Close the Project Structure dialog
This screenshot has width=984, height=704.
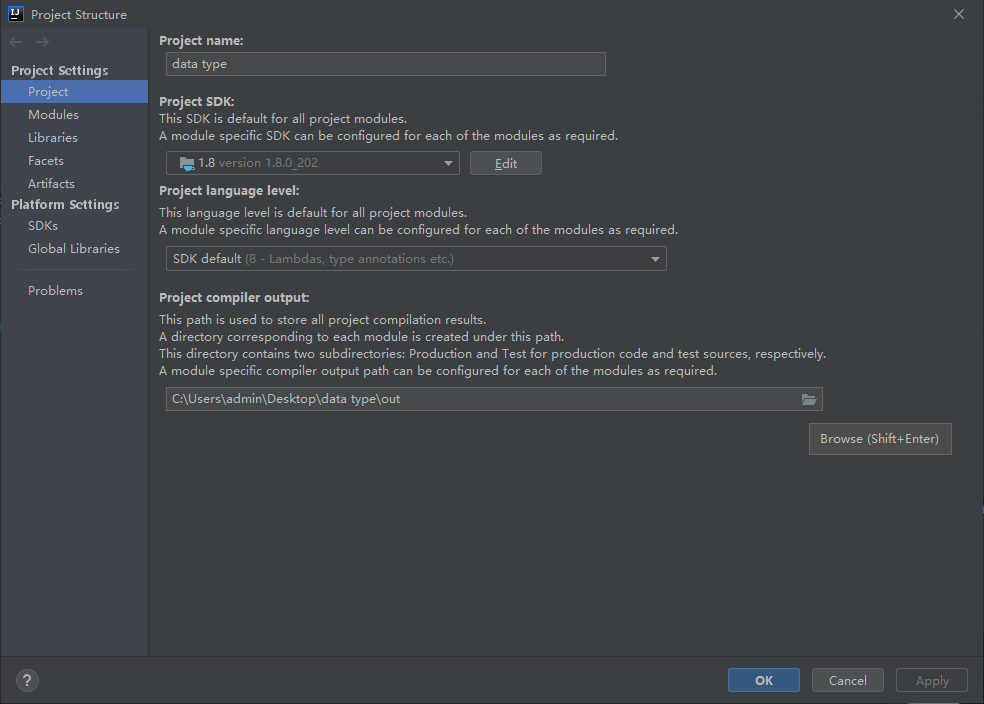958,14
